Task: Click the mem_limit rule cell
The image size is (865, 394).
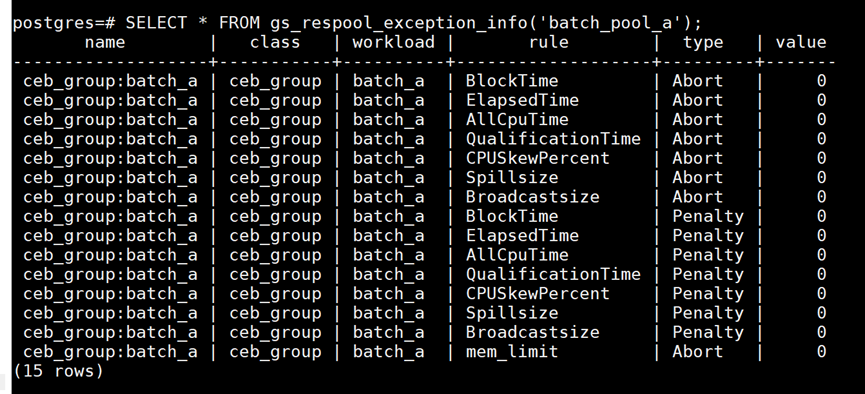Action: (x=512, y=352)
